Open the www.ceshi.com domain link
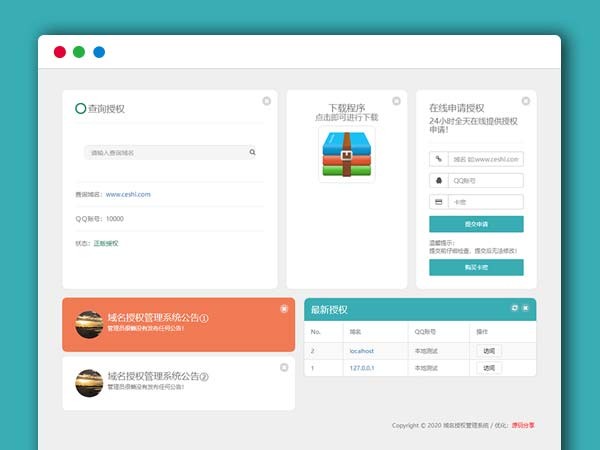Screen dimensions: 600x450 click(128, 194)
